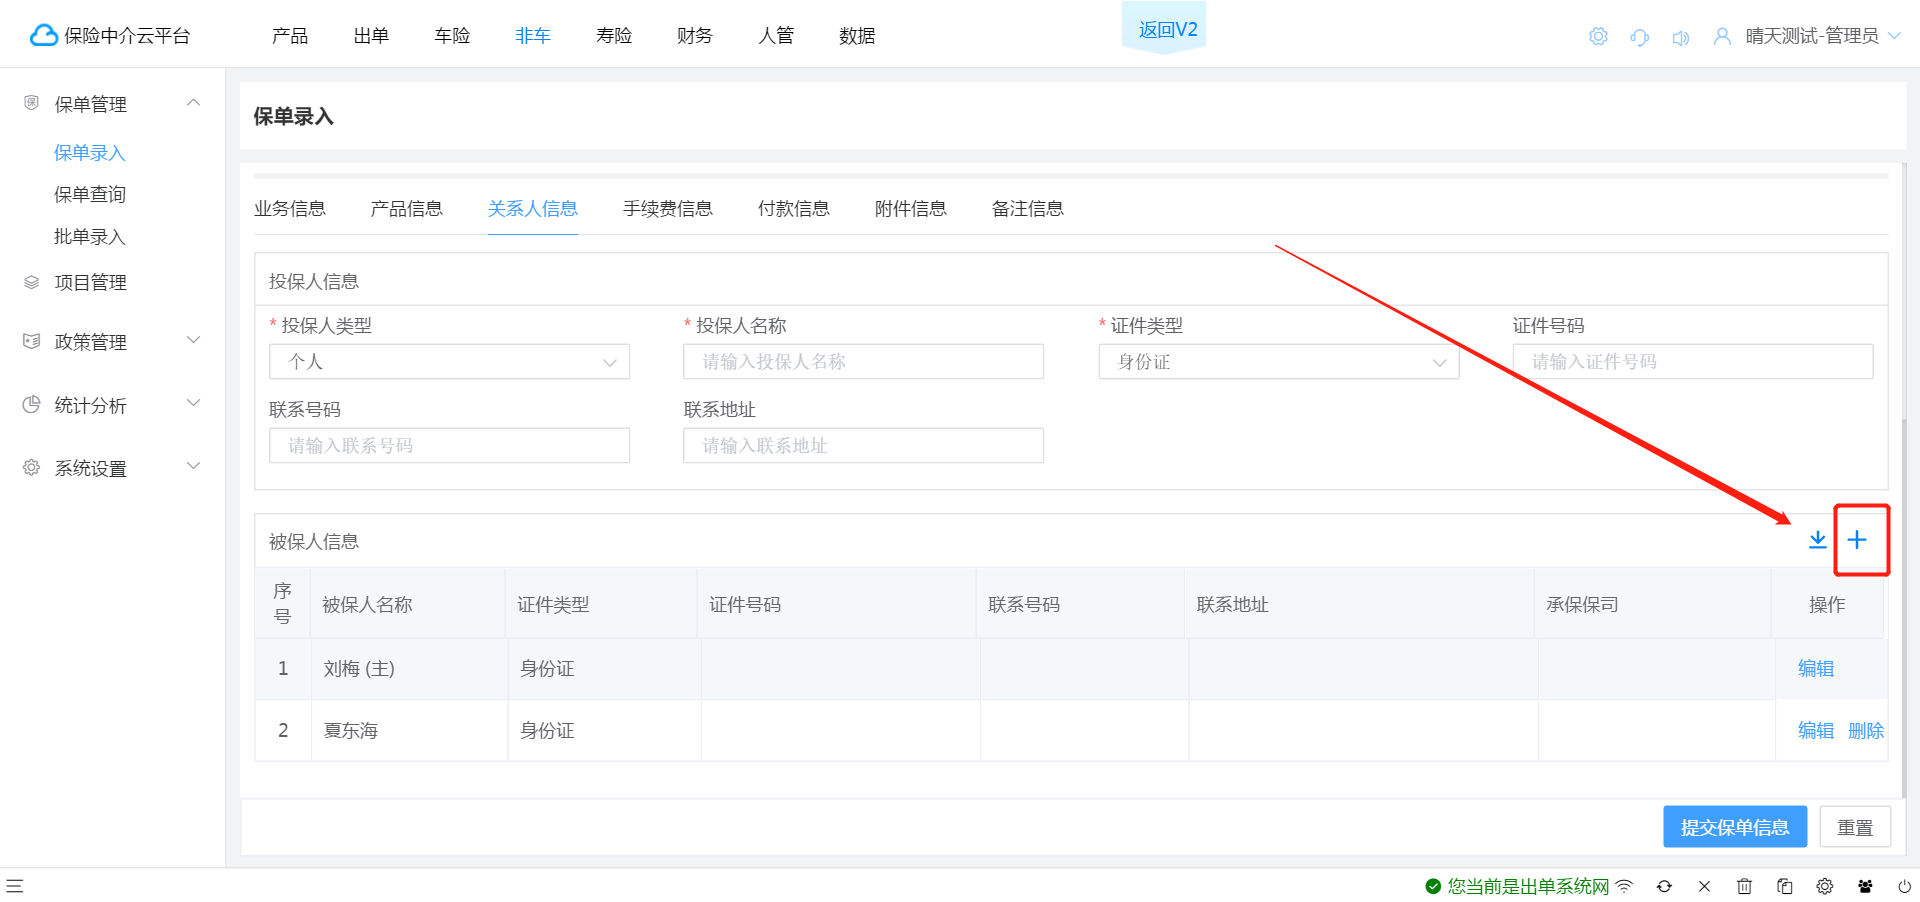Click 删除 for 夏东海 row

pos(1866,730)
